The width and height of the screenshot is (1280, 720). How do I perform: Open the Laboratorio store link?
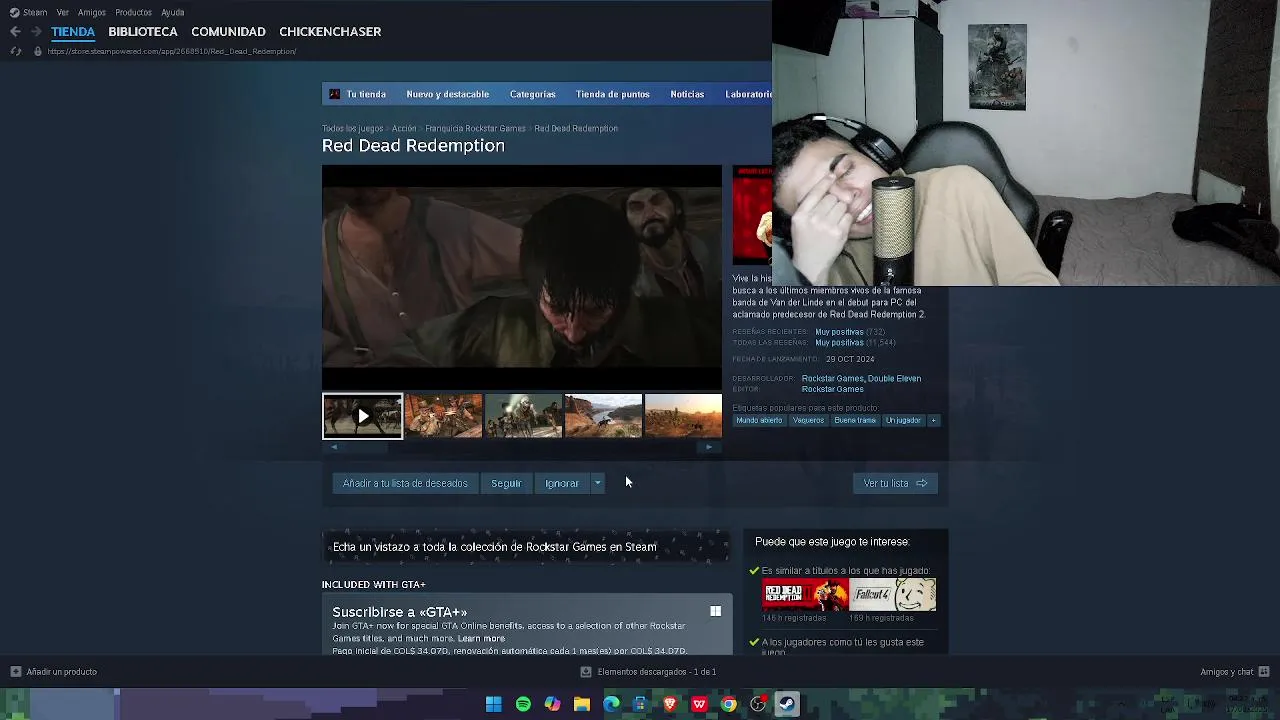[748, 94]
